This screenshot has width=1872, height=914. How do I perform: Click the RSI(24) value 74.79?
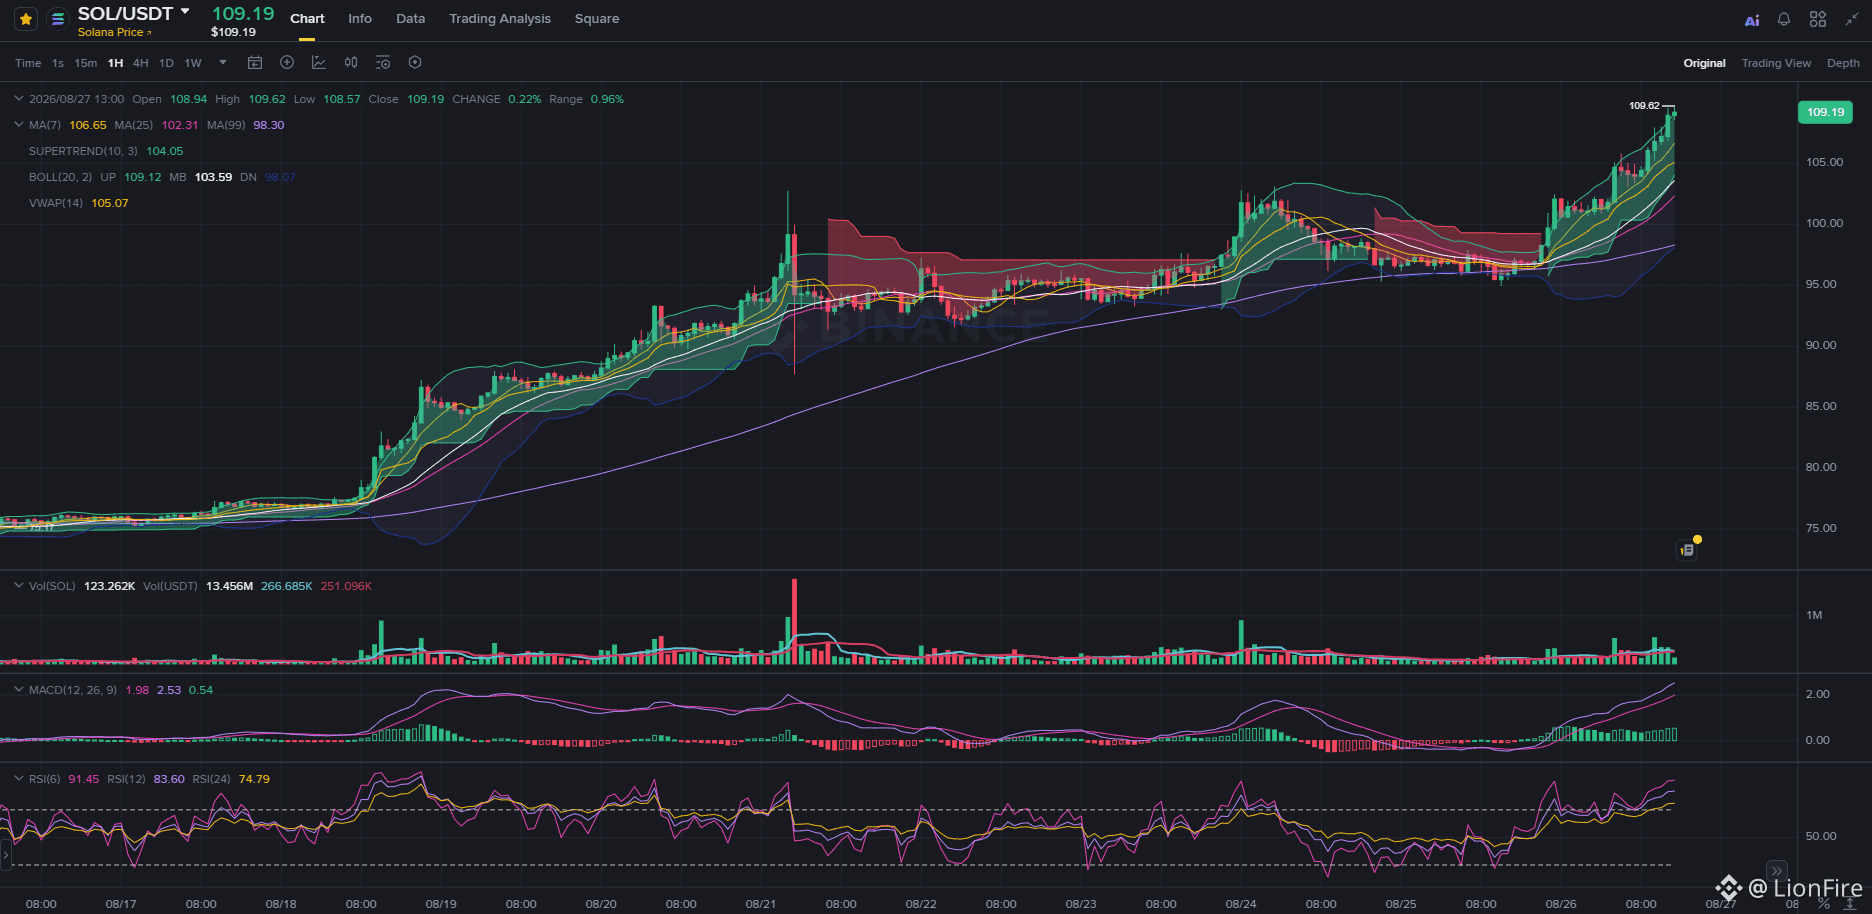point(254,779)
